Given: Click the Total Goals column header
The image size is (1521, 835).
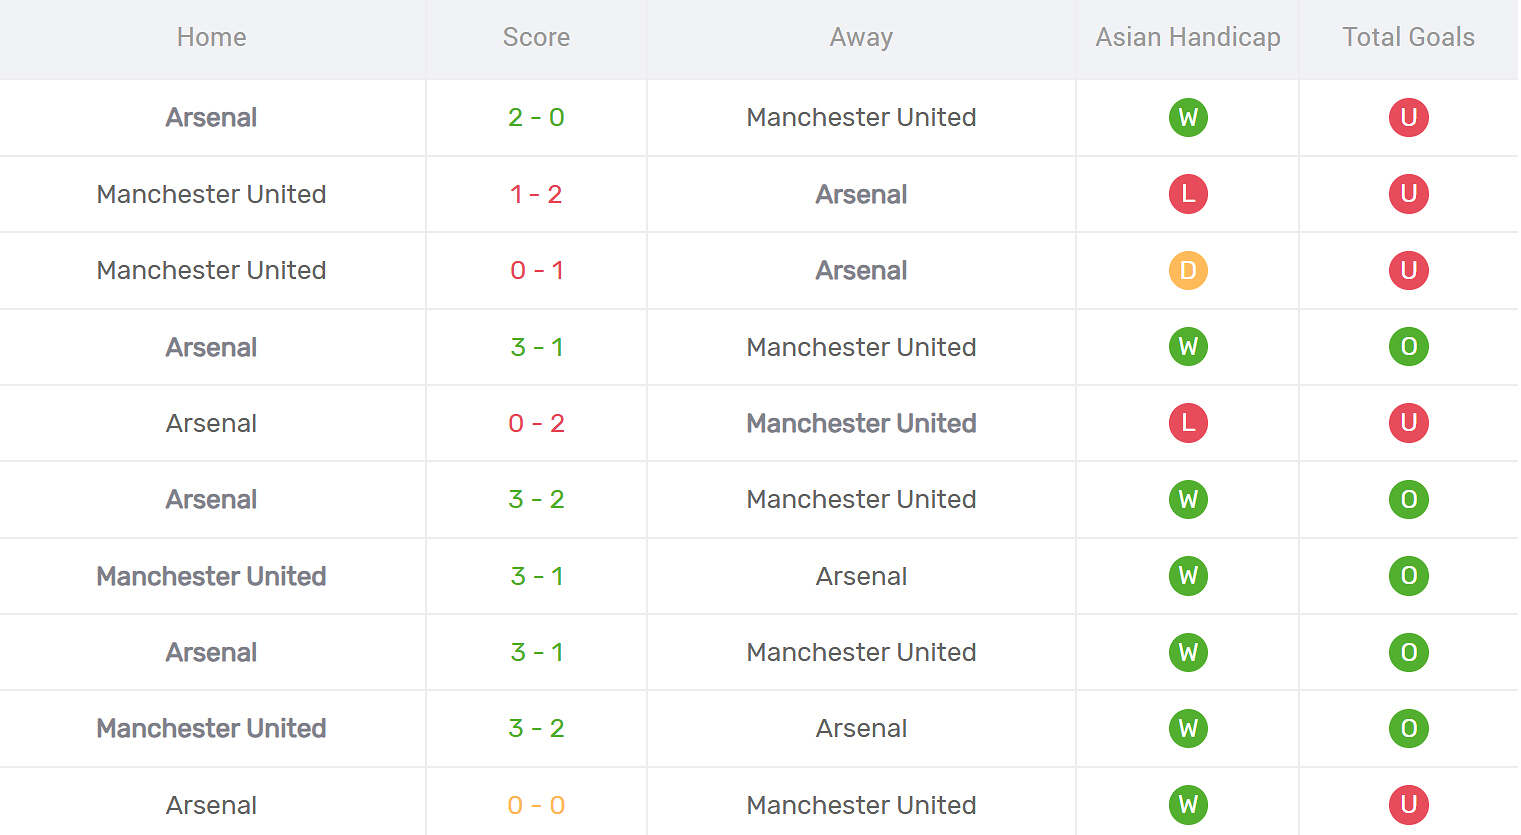Looking at the screenshot, I should pyautogui.click(x=1408, y=38).
